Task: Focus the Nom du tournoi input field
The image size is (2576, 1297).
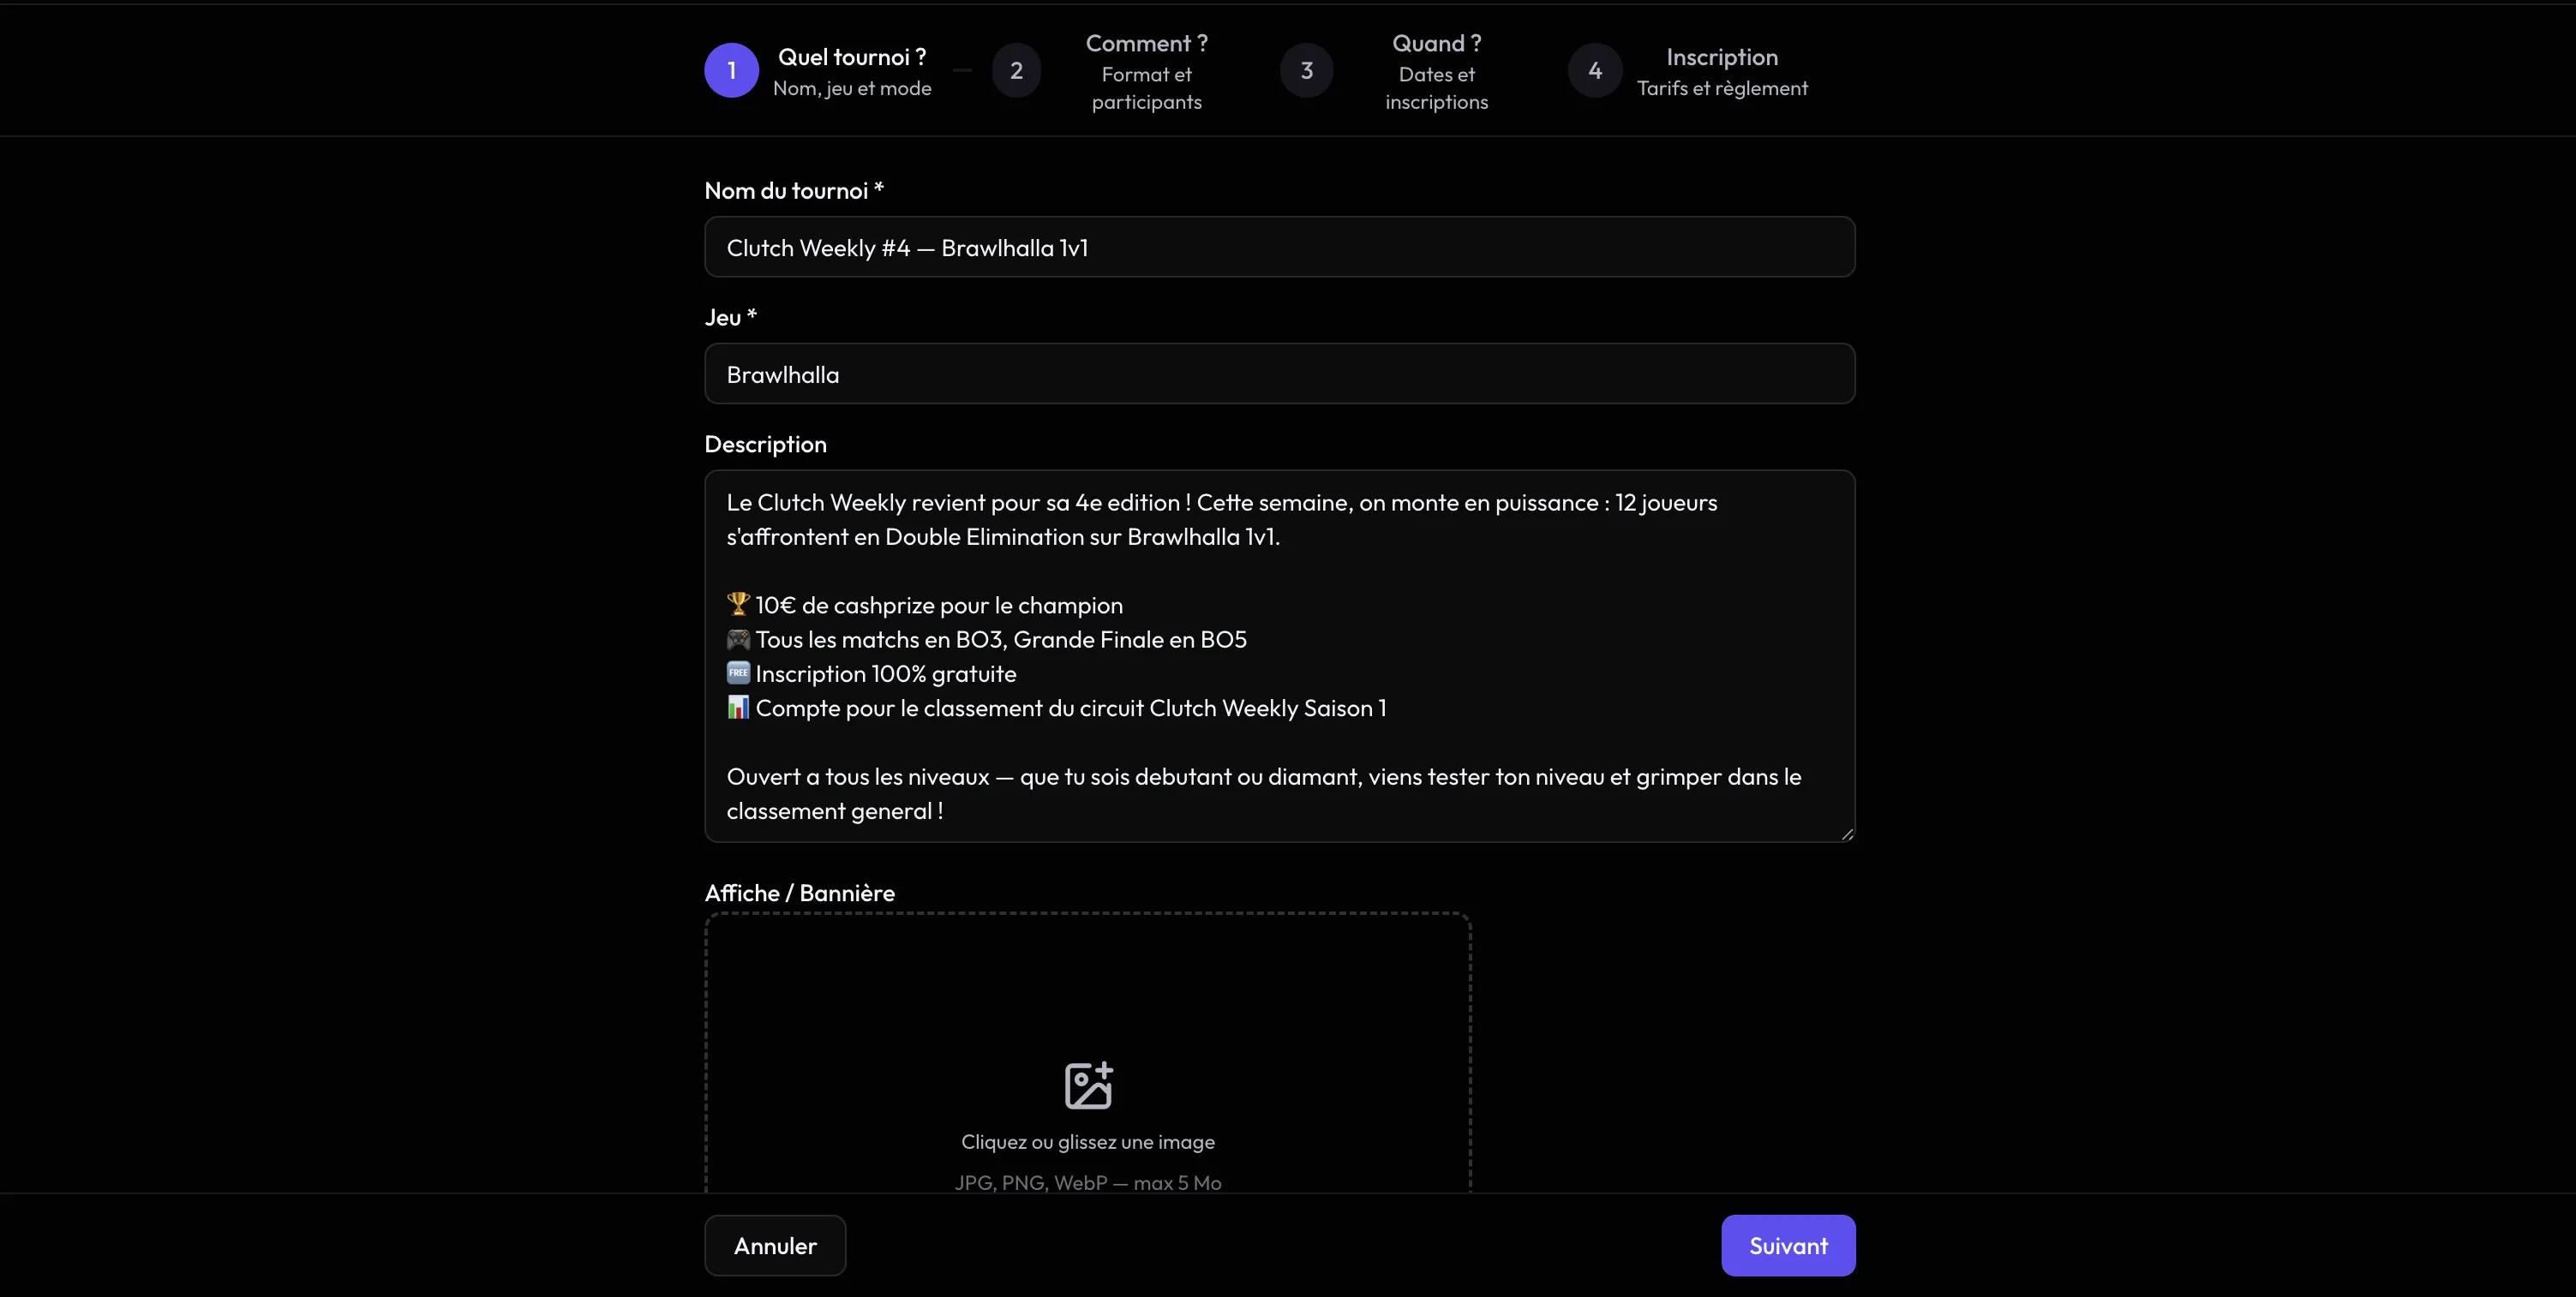Action: (1279, 247)
